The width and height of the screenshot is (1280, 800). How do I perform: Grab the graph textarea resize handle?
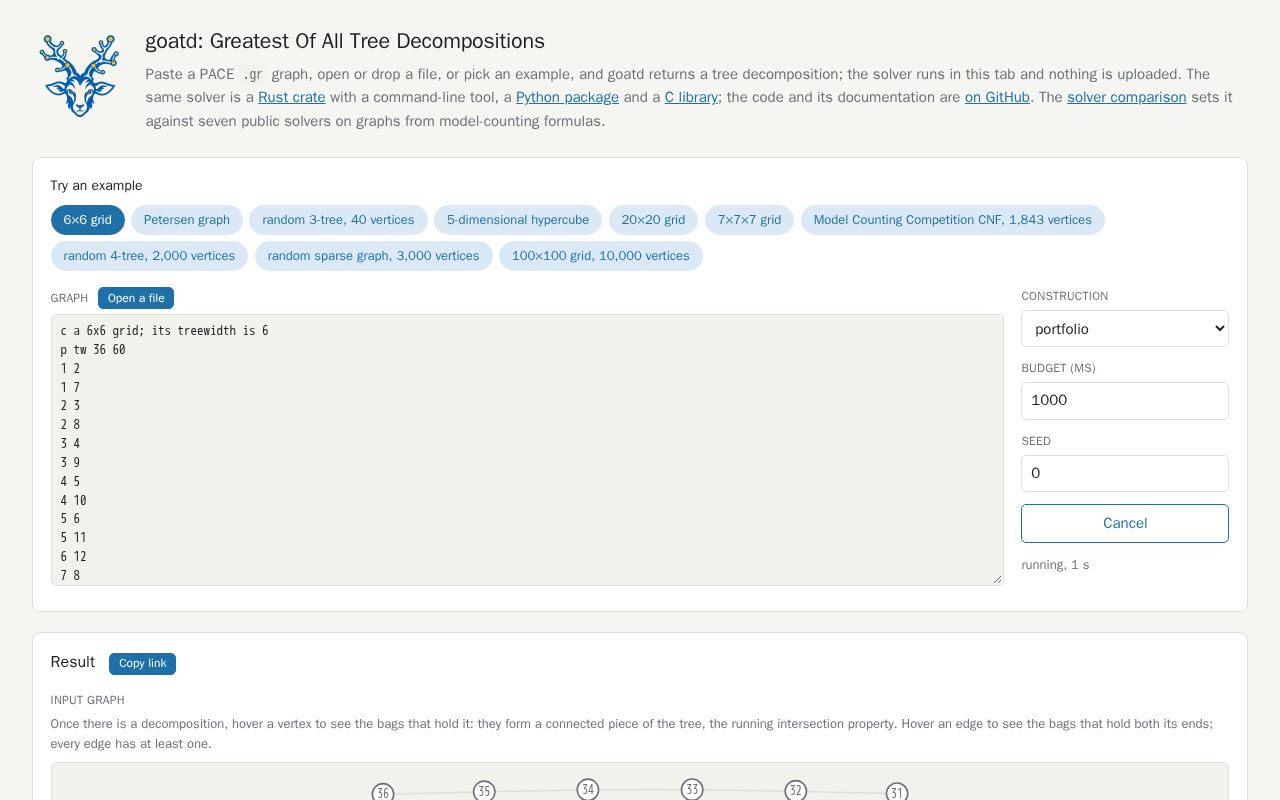(x=997, y=579)
